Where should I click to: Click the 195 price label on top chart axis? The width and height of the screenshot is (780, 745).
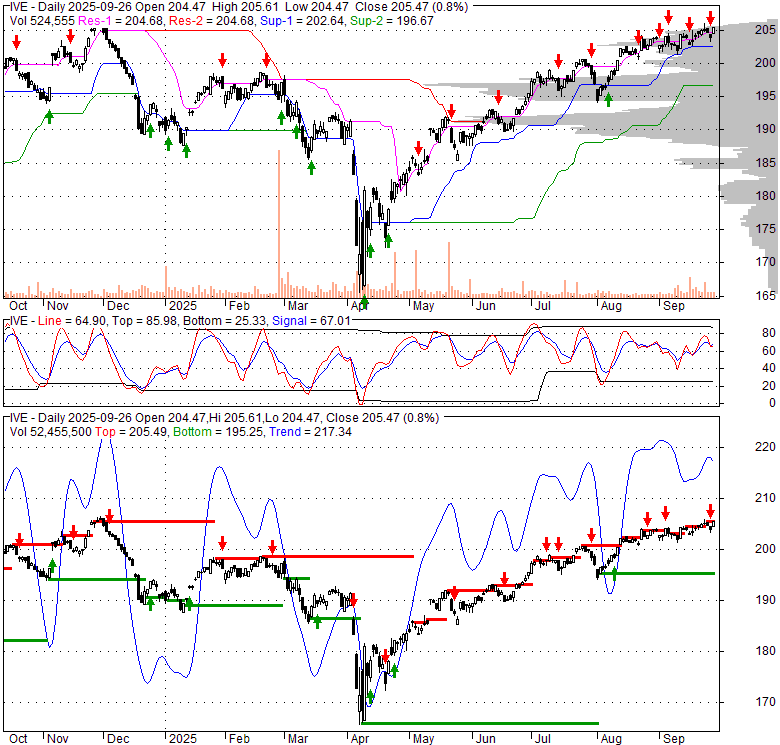pyautogui.click(x=765, y=96)
